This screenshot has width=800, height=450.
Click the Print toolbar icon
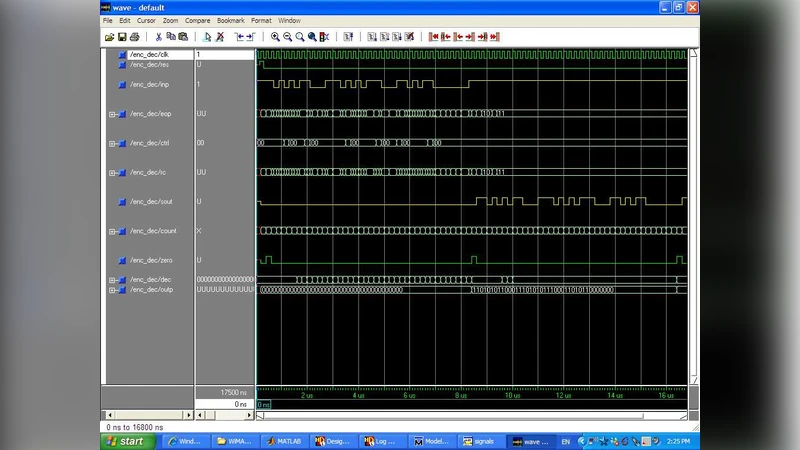tap(135, 37)
